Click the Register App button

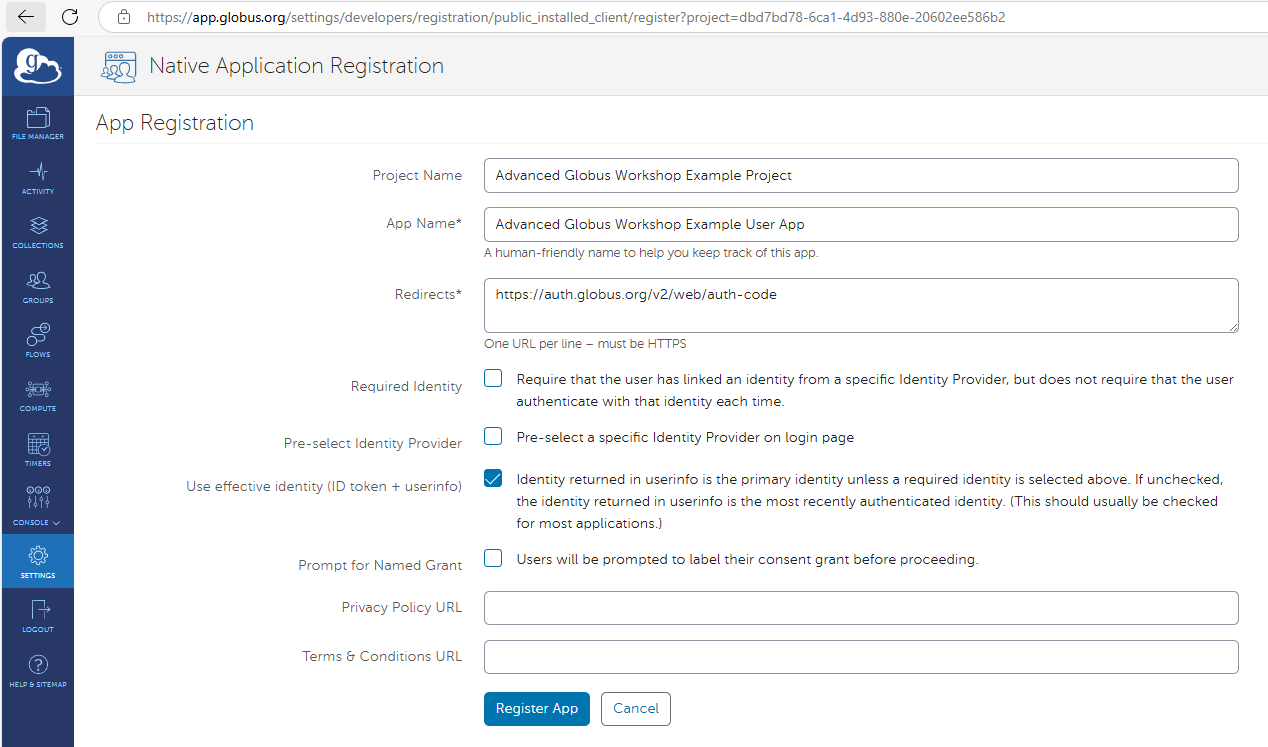click(536, 708)
